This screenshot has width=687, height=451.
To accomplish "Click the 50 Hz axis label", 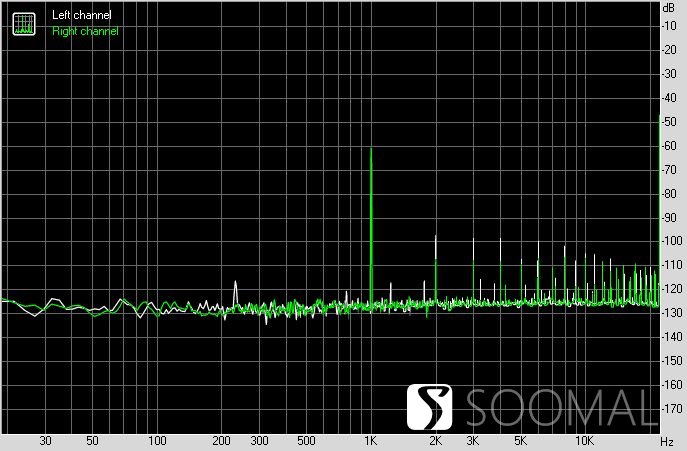I will [x=92, y=441].
